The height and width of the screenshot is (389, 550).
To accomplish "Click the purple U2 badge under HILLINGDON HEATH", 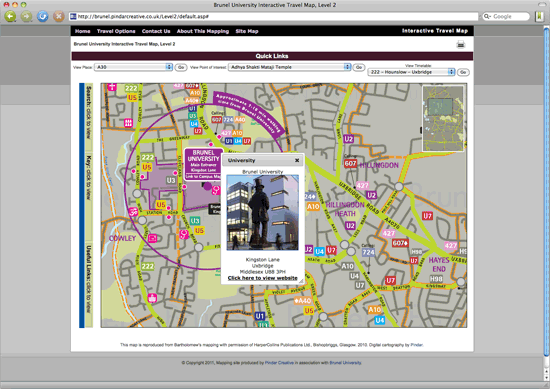I will pyautogui.click(x=350, y=226).
